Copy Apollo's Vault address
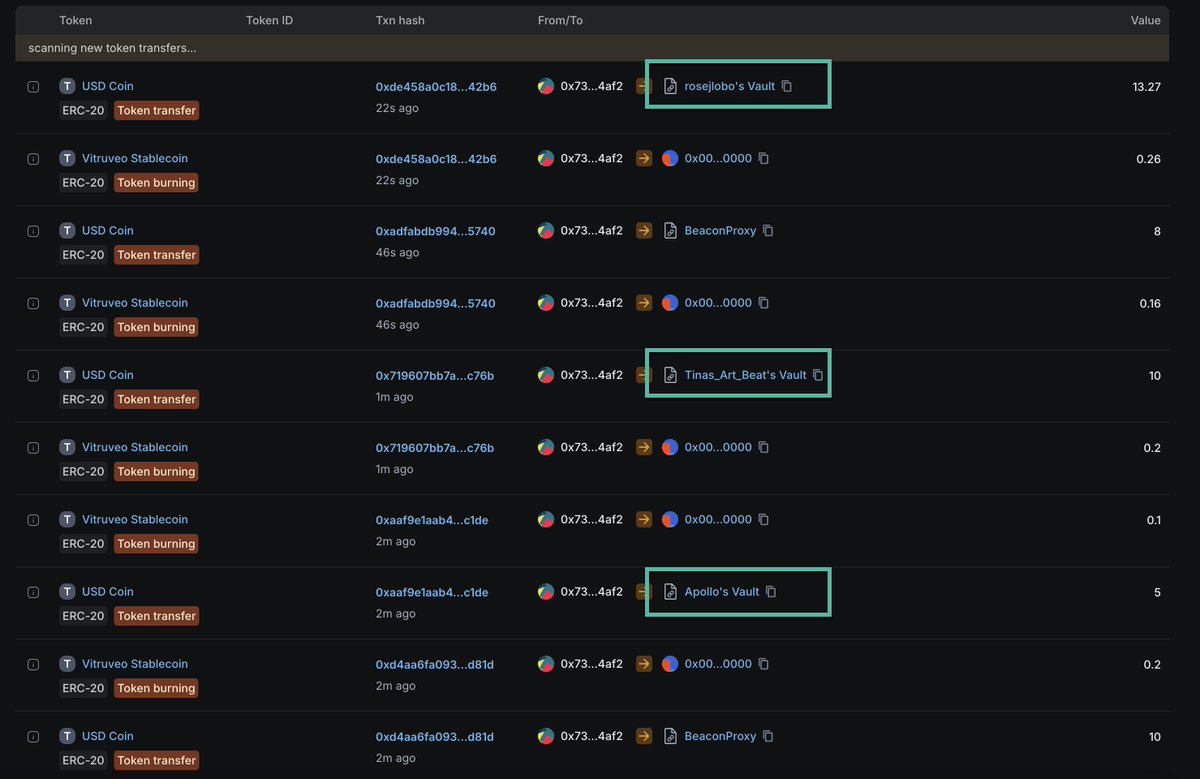 point(771,592)
